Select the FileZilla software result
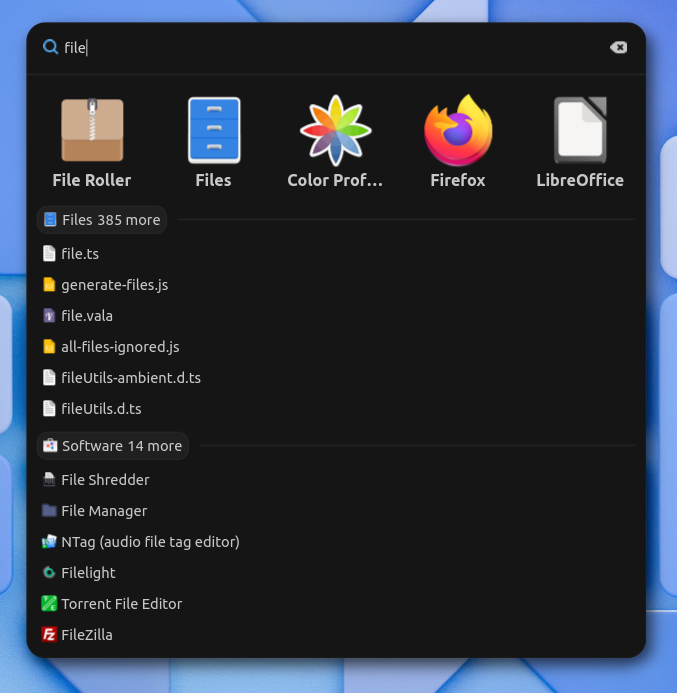Screen dimensions: 677x693 [x=336, y=634]
